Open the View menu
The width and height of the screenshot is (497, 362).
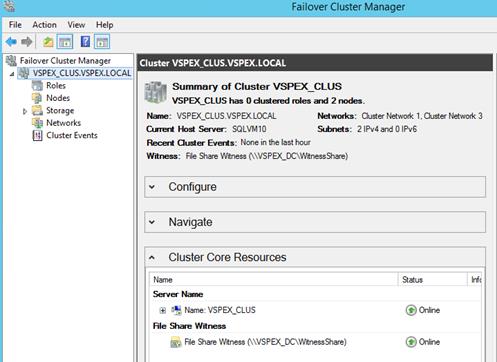tap(76, 25)
